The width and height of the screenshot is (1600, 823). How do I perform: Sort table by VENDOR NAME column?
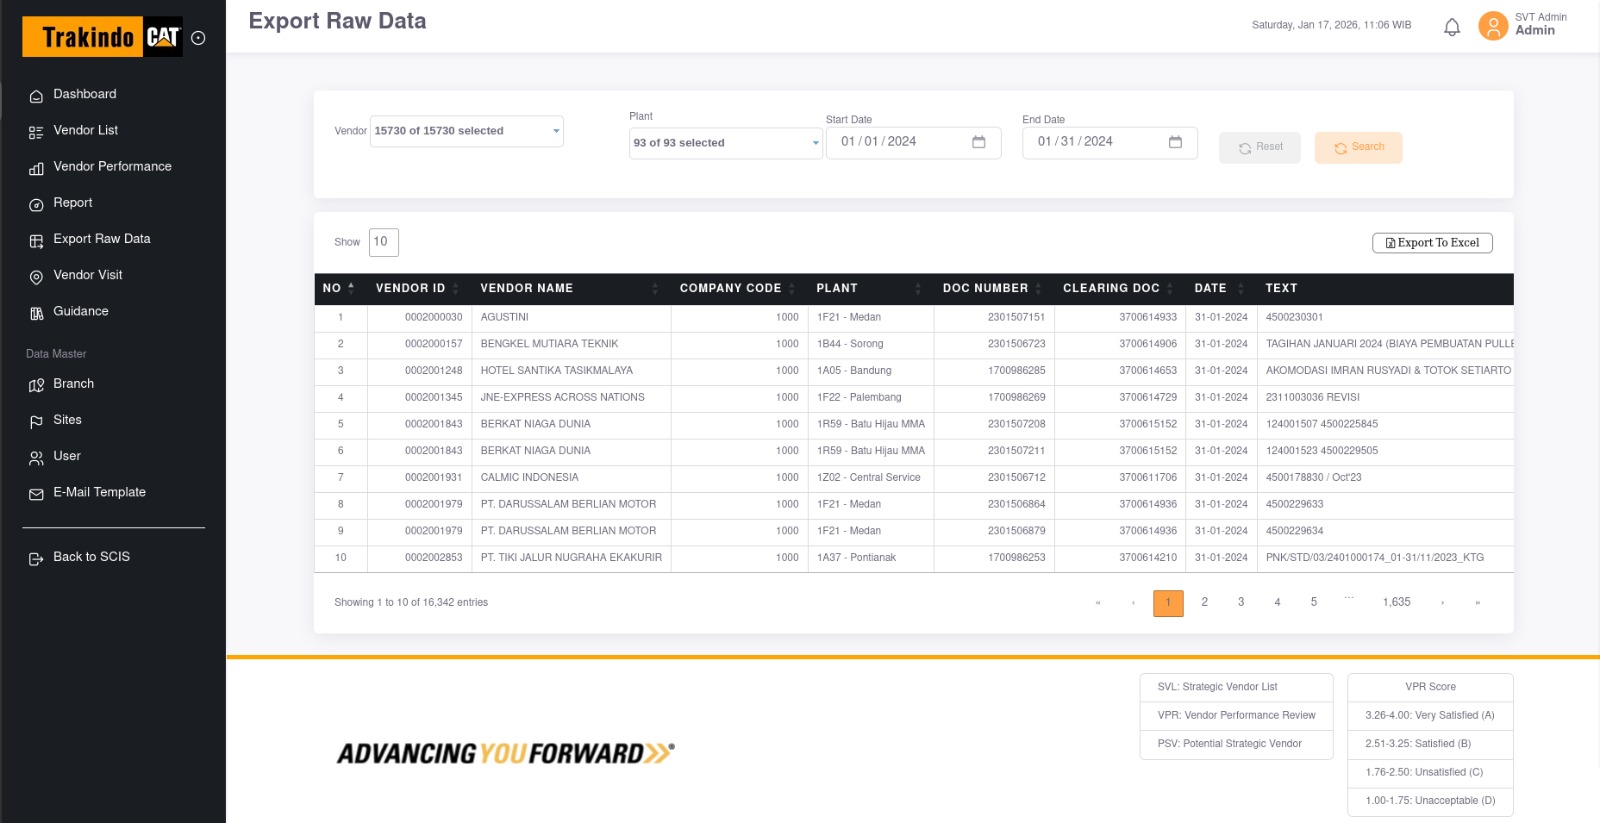click(x=571, y=288)
